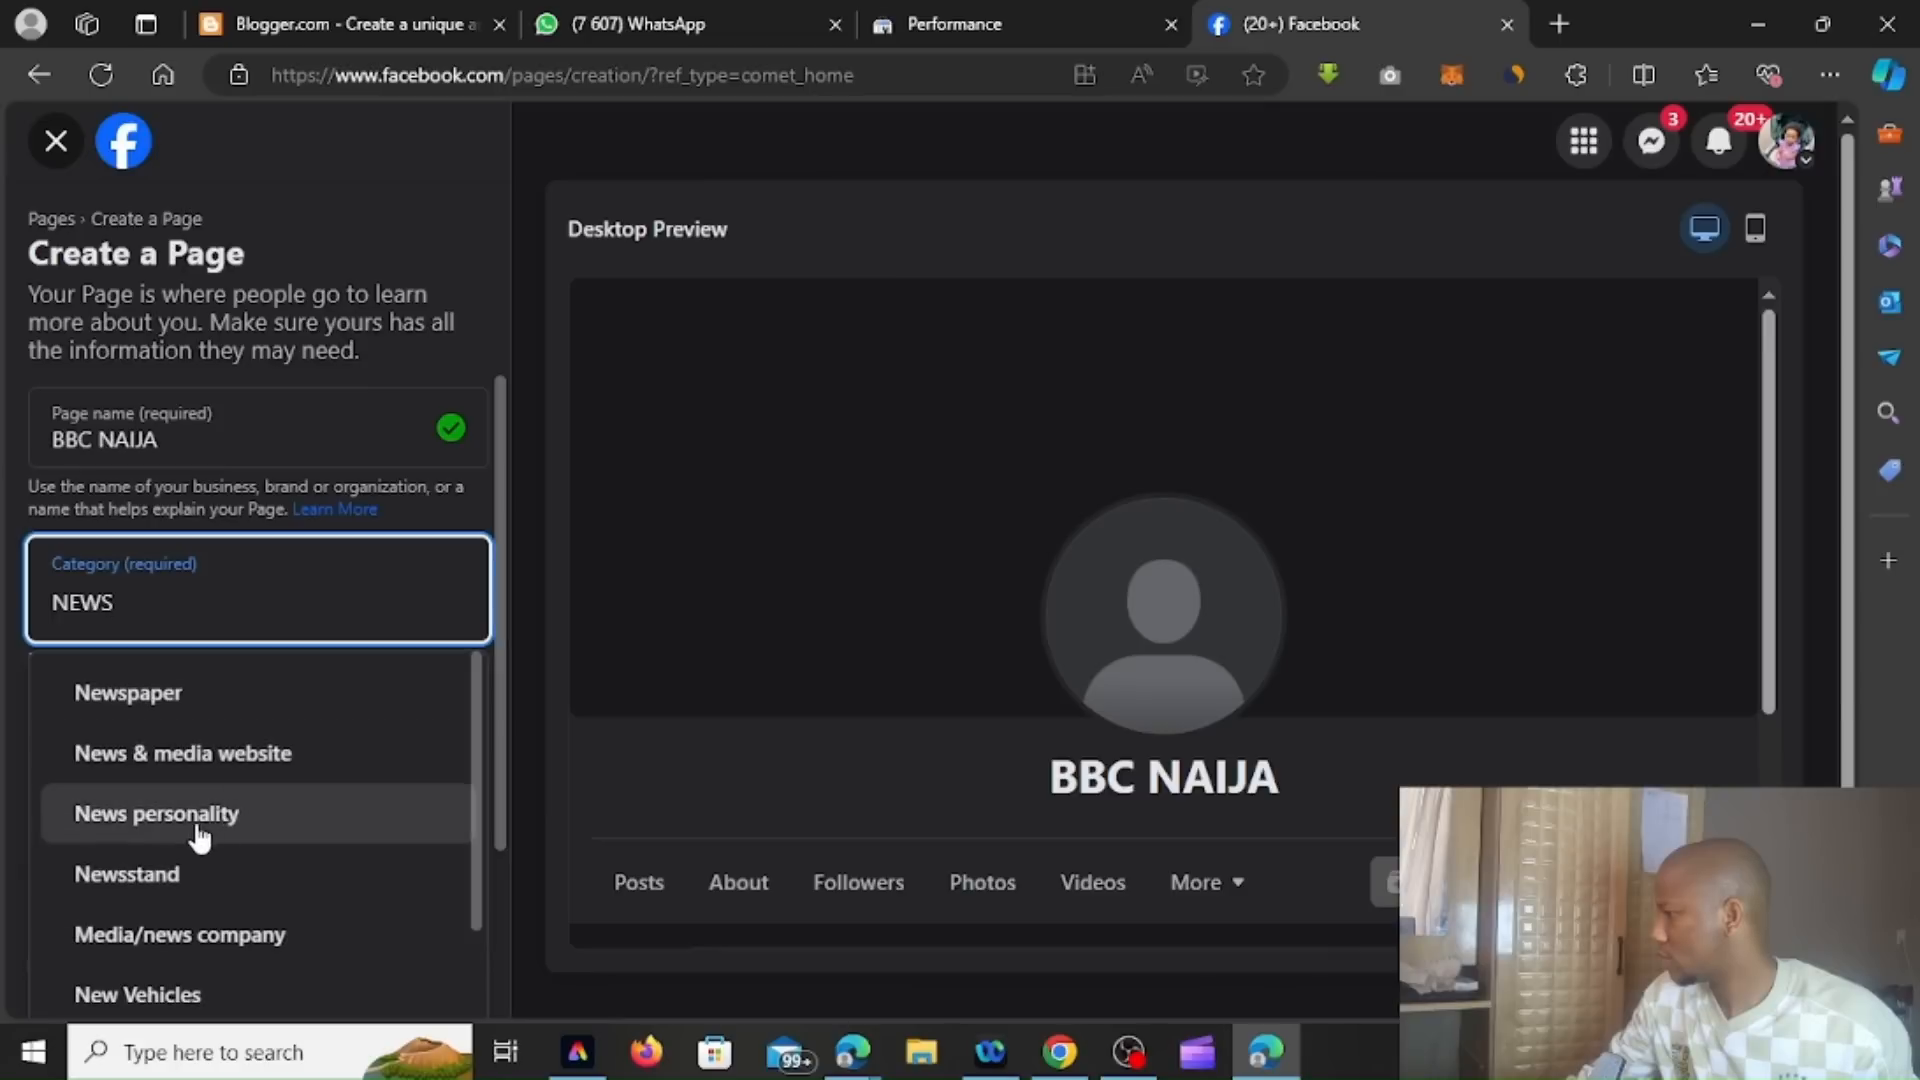Open Task View on the taskbar
The image size is (1920, 1080).
point(505,1052)
